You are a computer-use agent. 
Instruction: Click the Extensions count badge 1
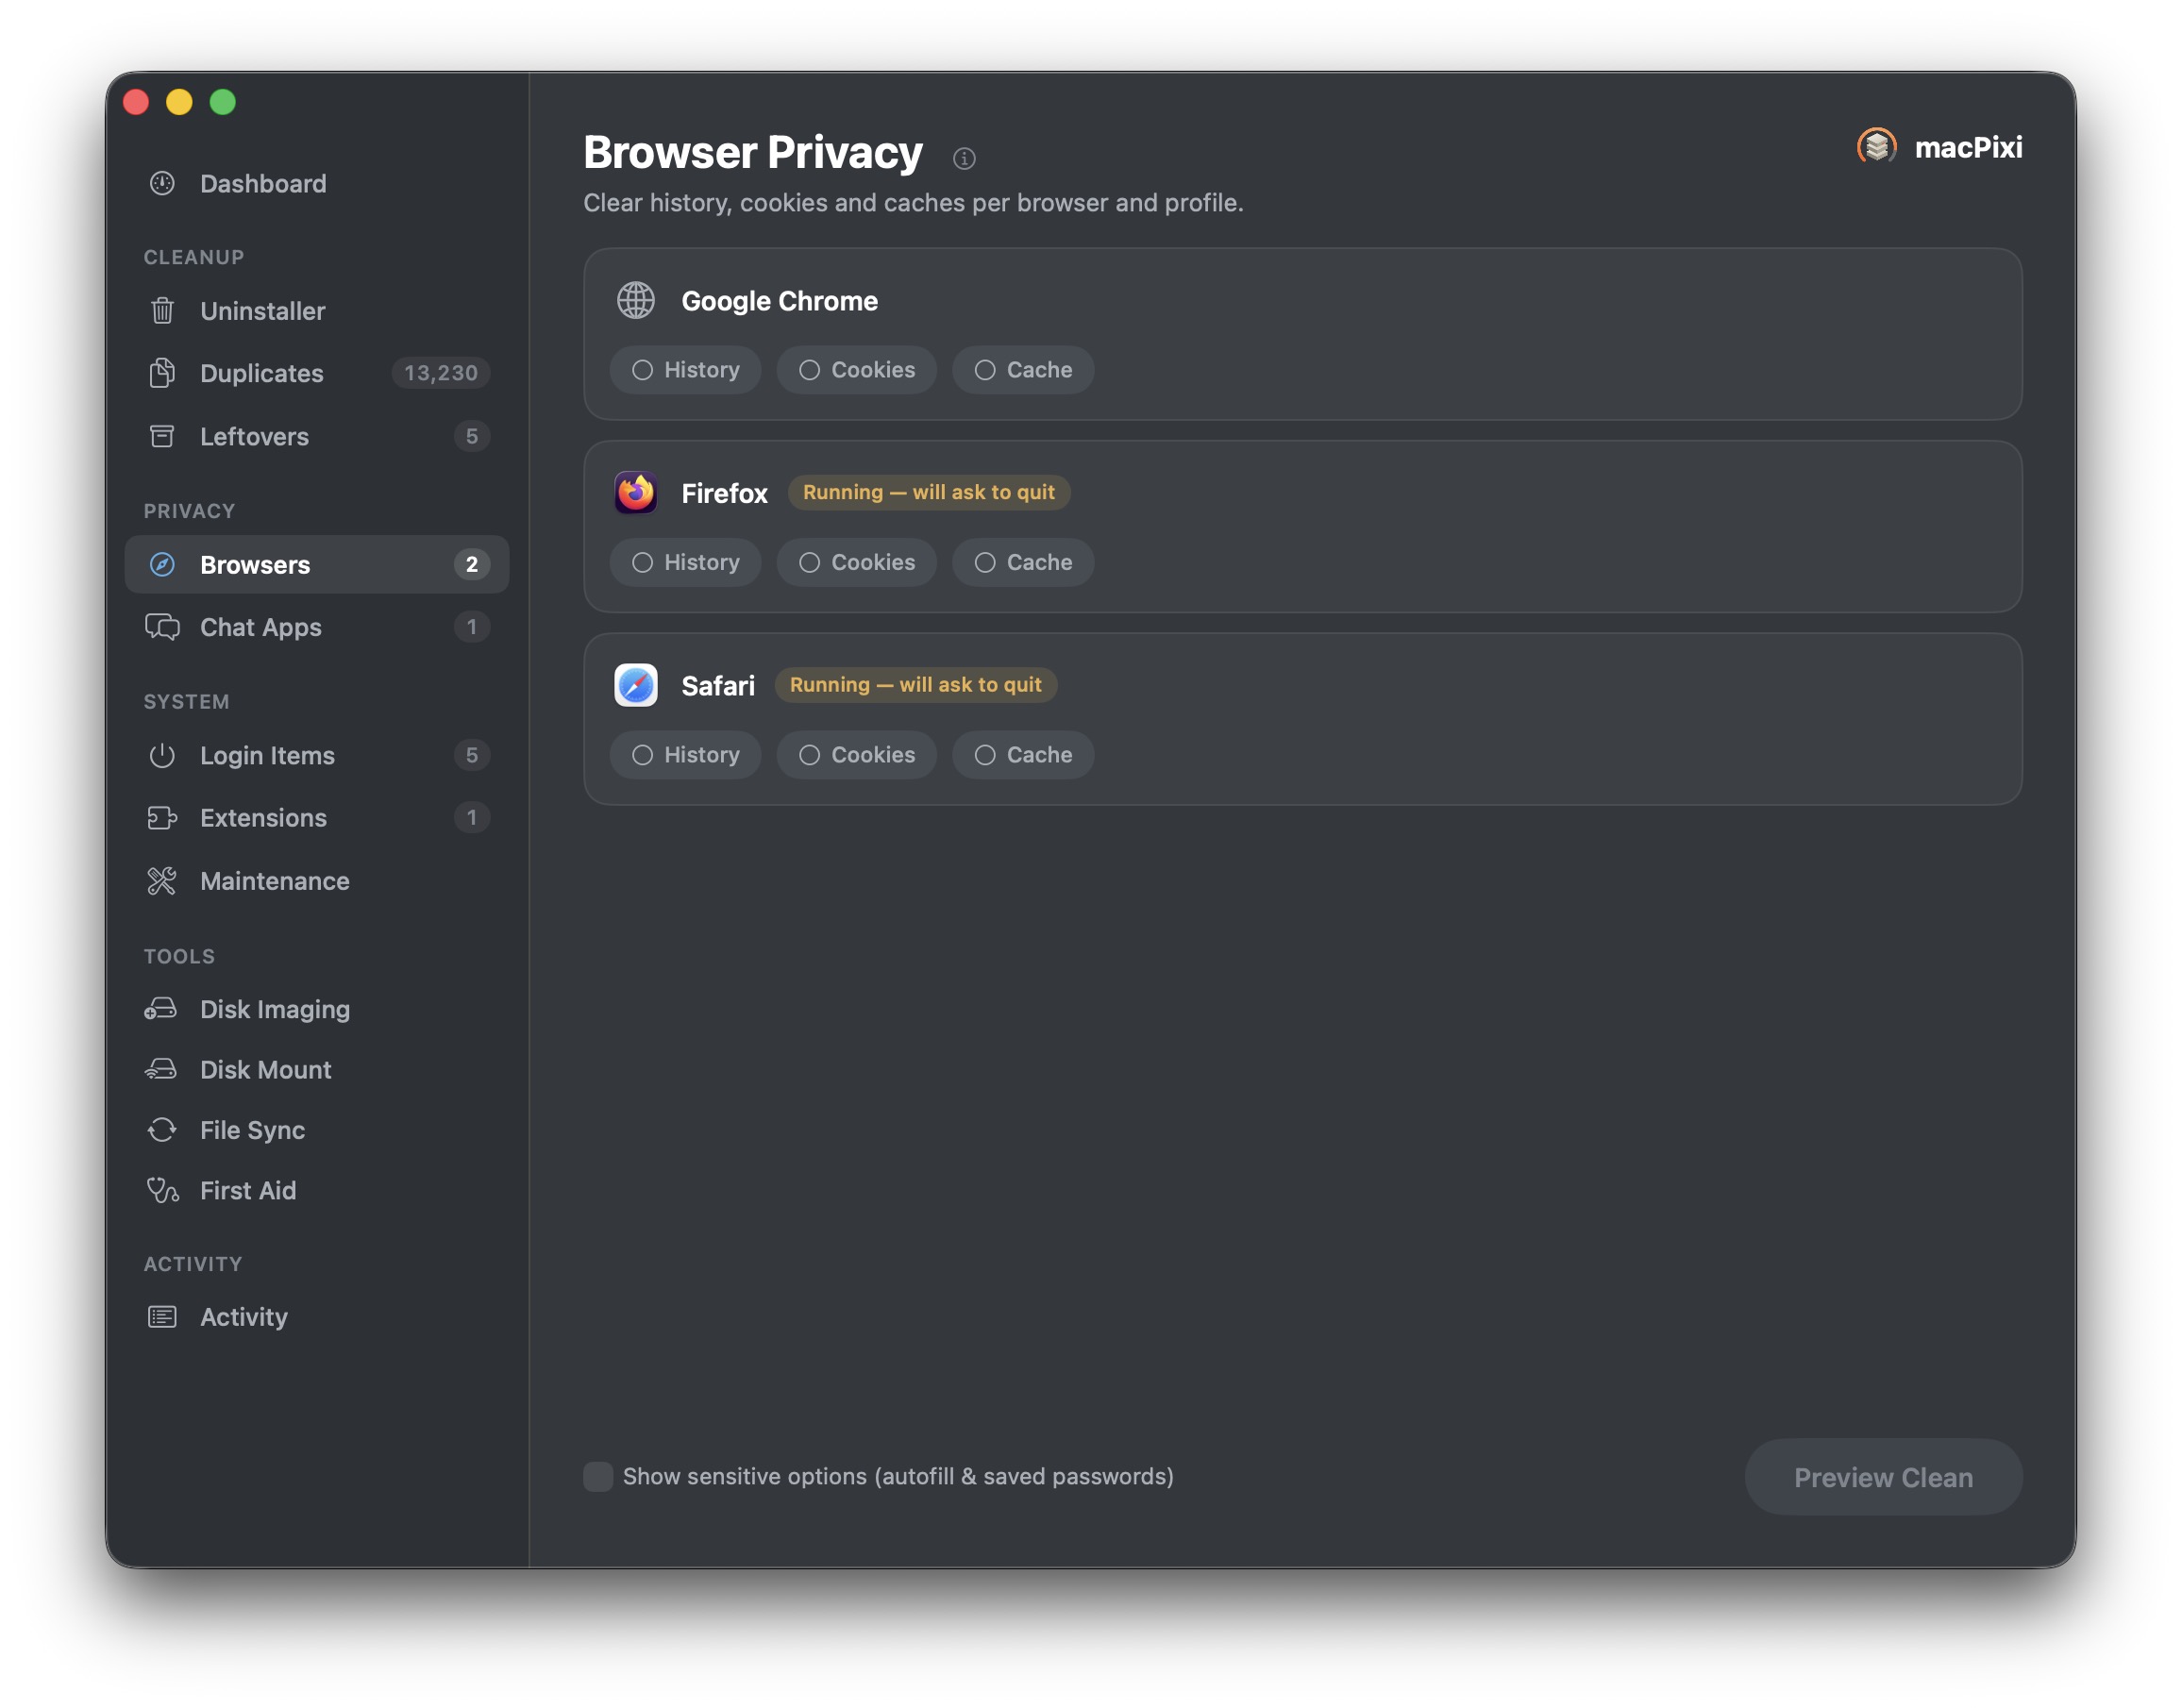click(472, 818)
